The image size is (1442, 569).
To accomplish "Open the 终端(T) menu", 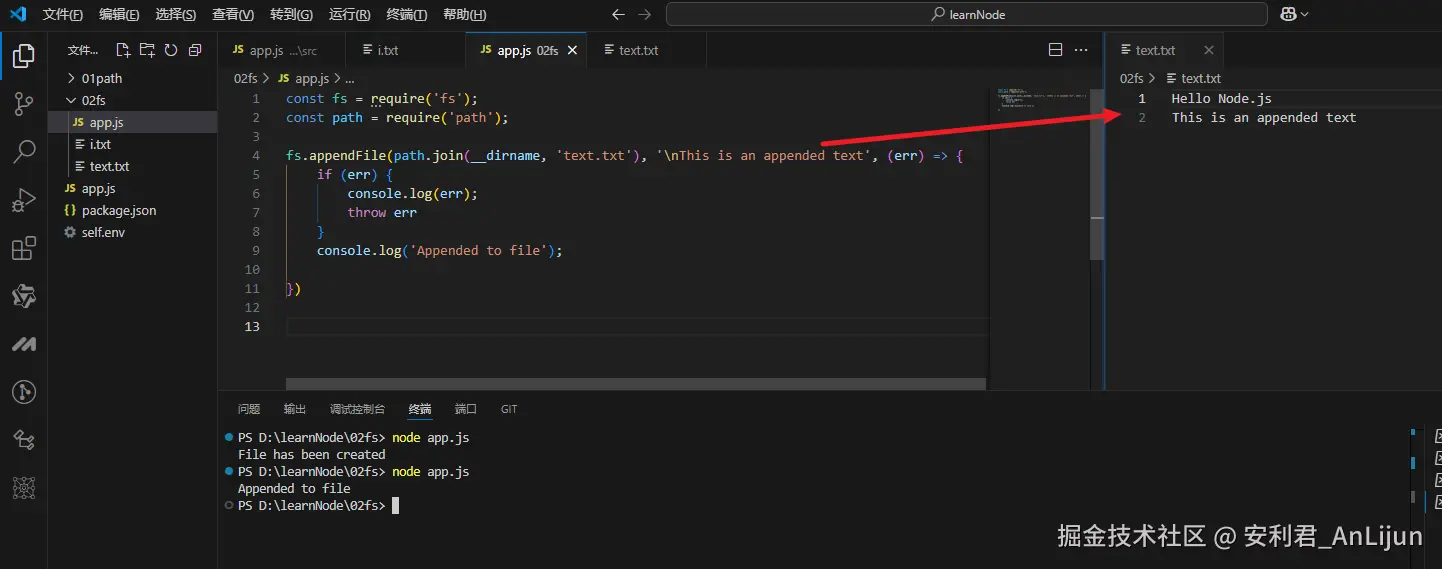I will (x=406, y=15).
